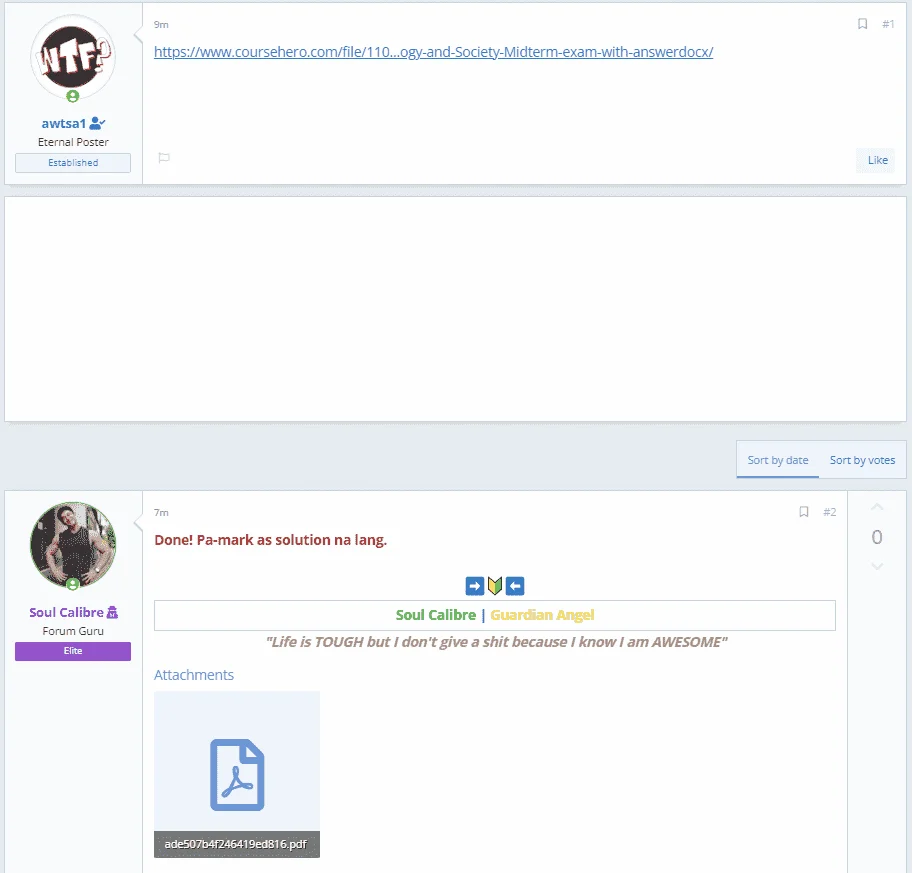Screen dimensions: 912x873
Task: Upvote post #2
Action: coord(877,507)
